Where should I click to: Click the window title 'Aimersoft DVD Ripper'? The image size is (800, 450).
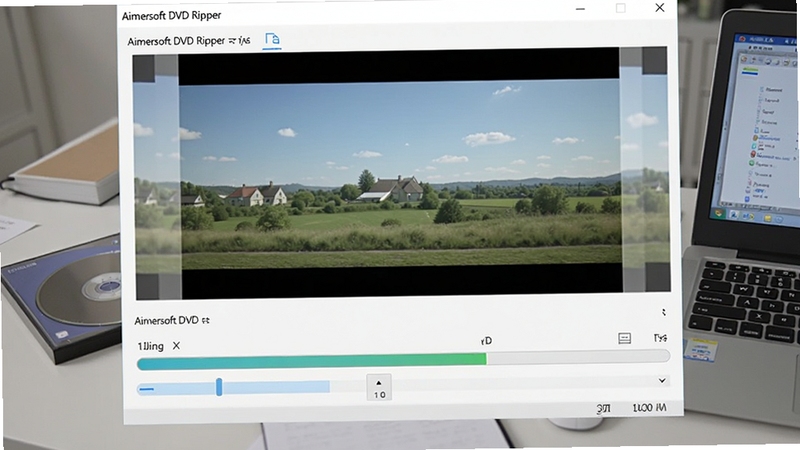click(x=171, y=15)
